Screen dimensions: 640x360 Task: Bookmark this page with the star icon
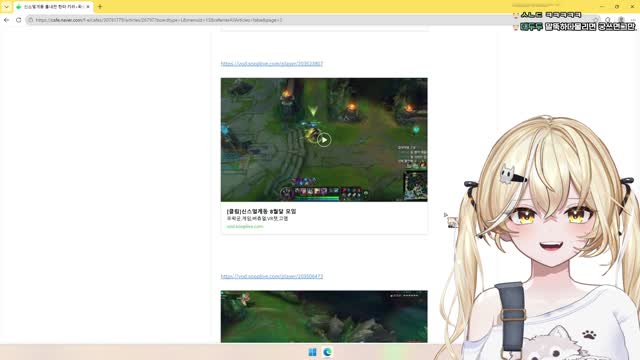596,20
